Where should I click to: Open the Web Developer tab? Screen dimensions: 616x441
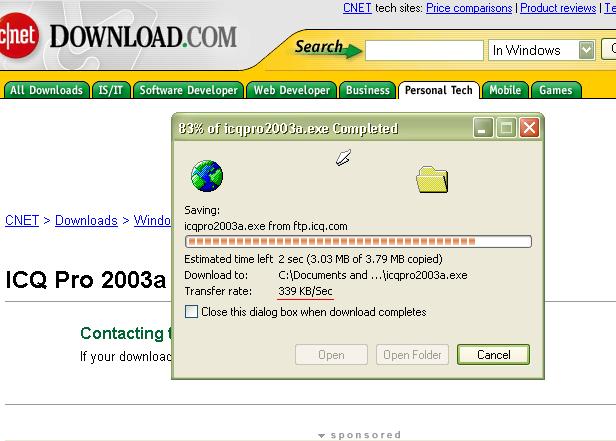tap(292, 90)
